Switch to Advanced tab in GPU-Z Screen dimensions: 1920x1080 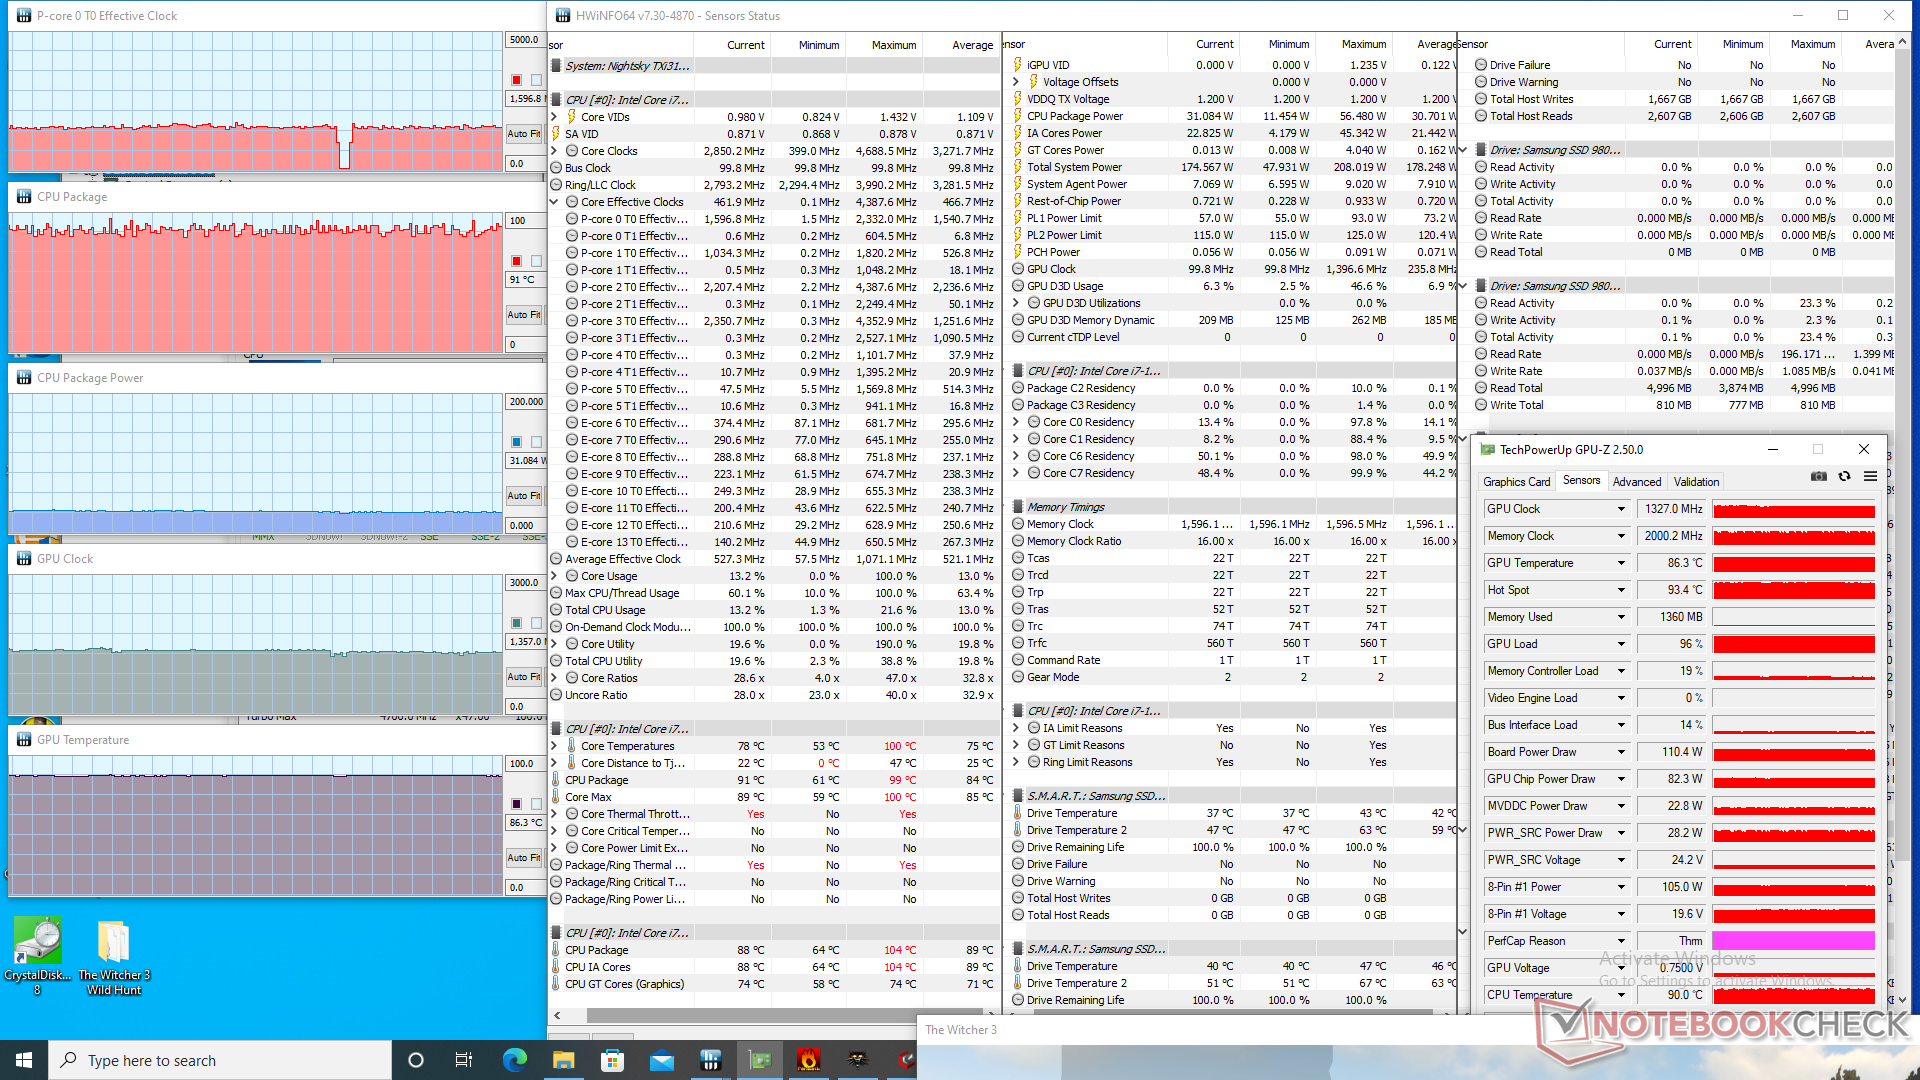click(x=1636, y=481)
